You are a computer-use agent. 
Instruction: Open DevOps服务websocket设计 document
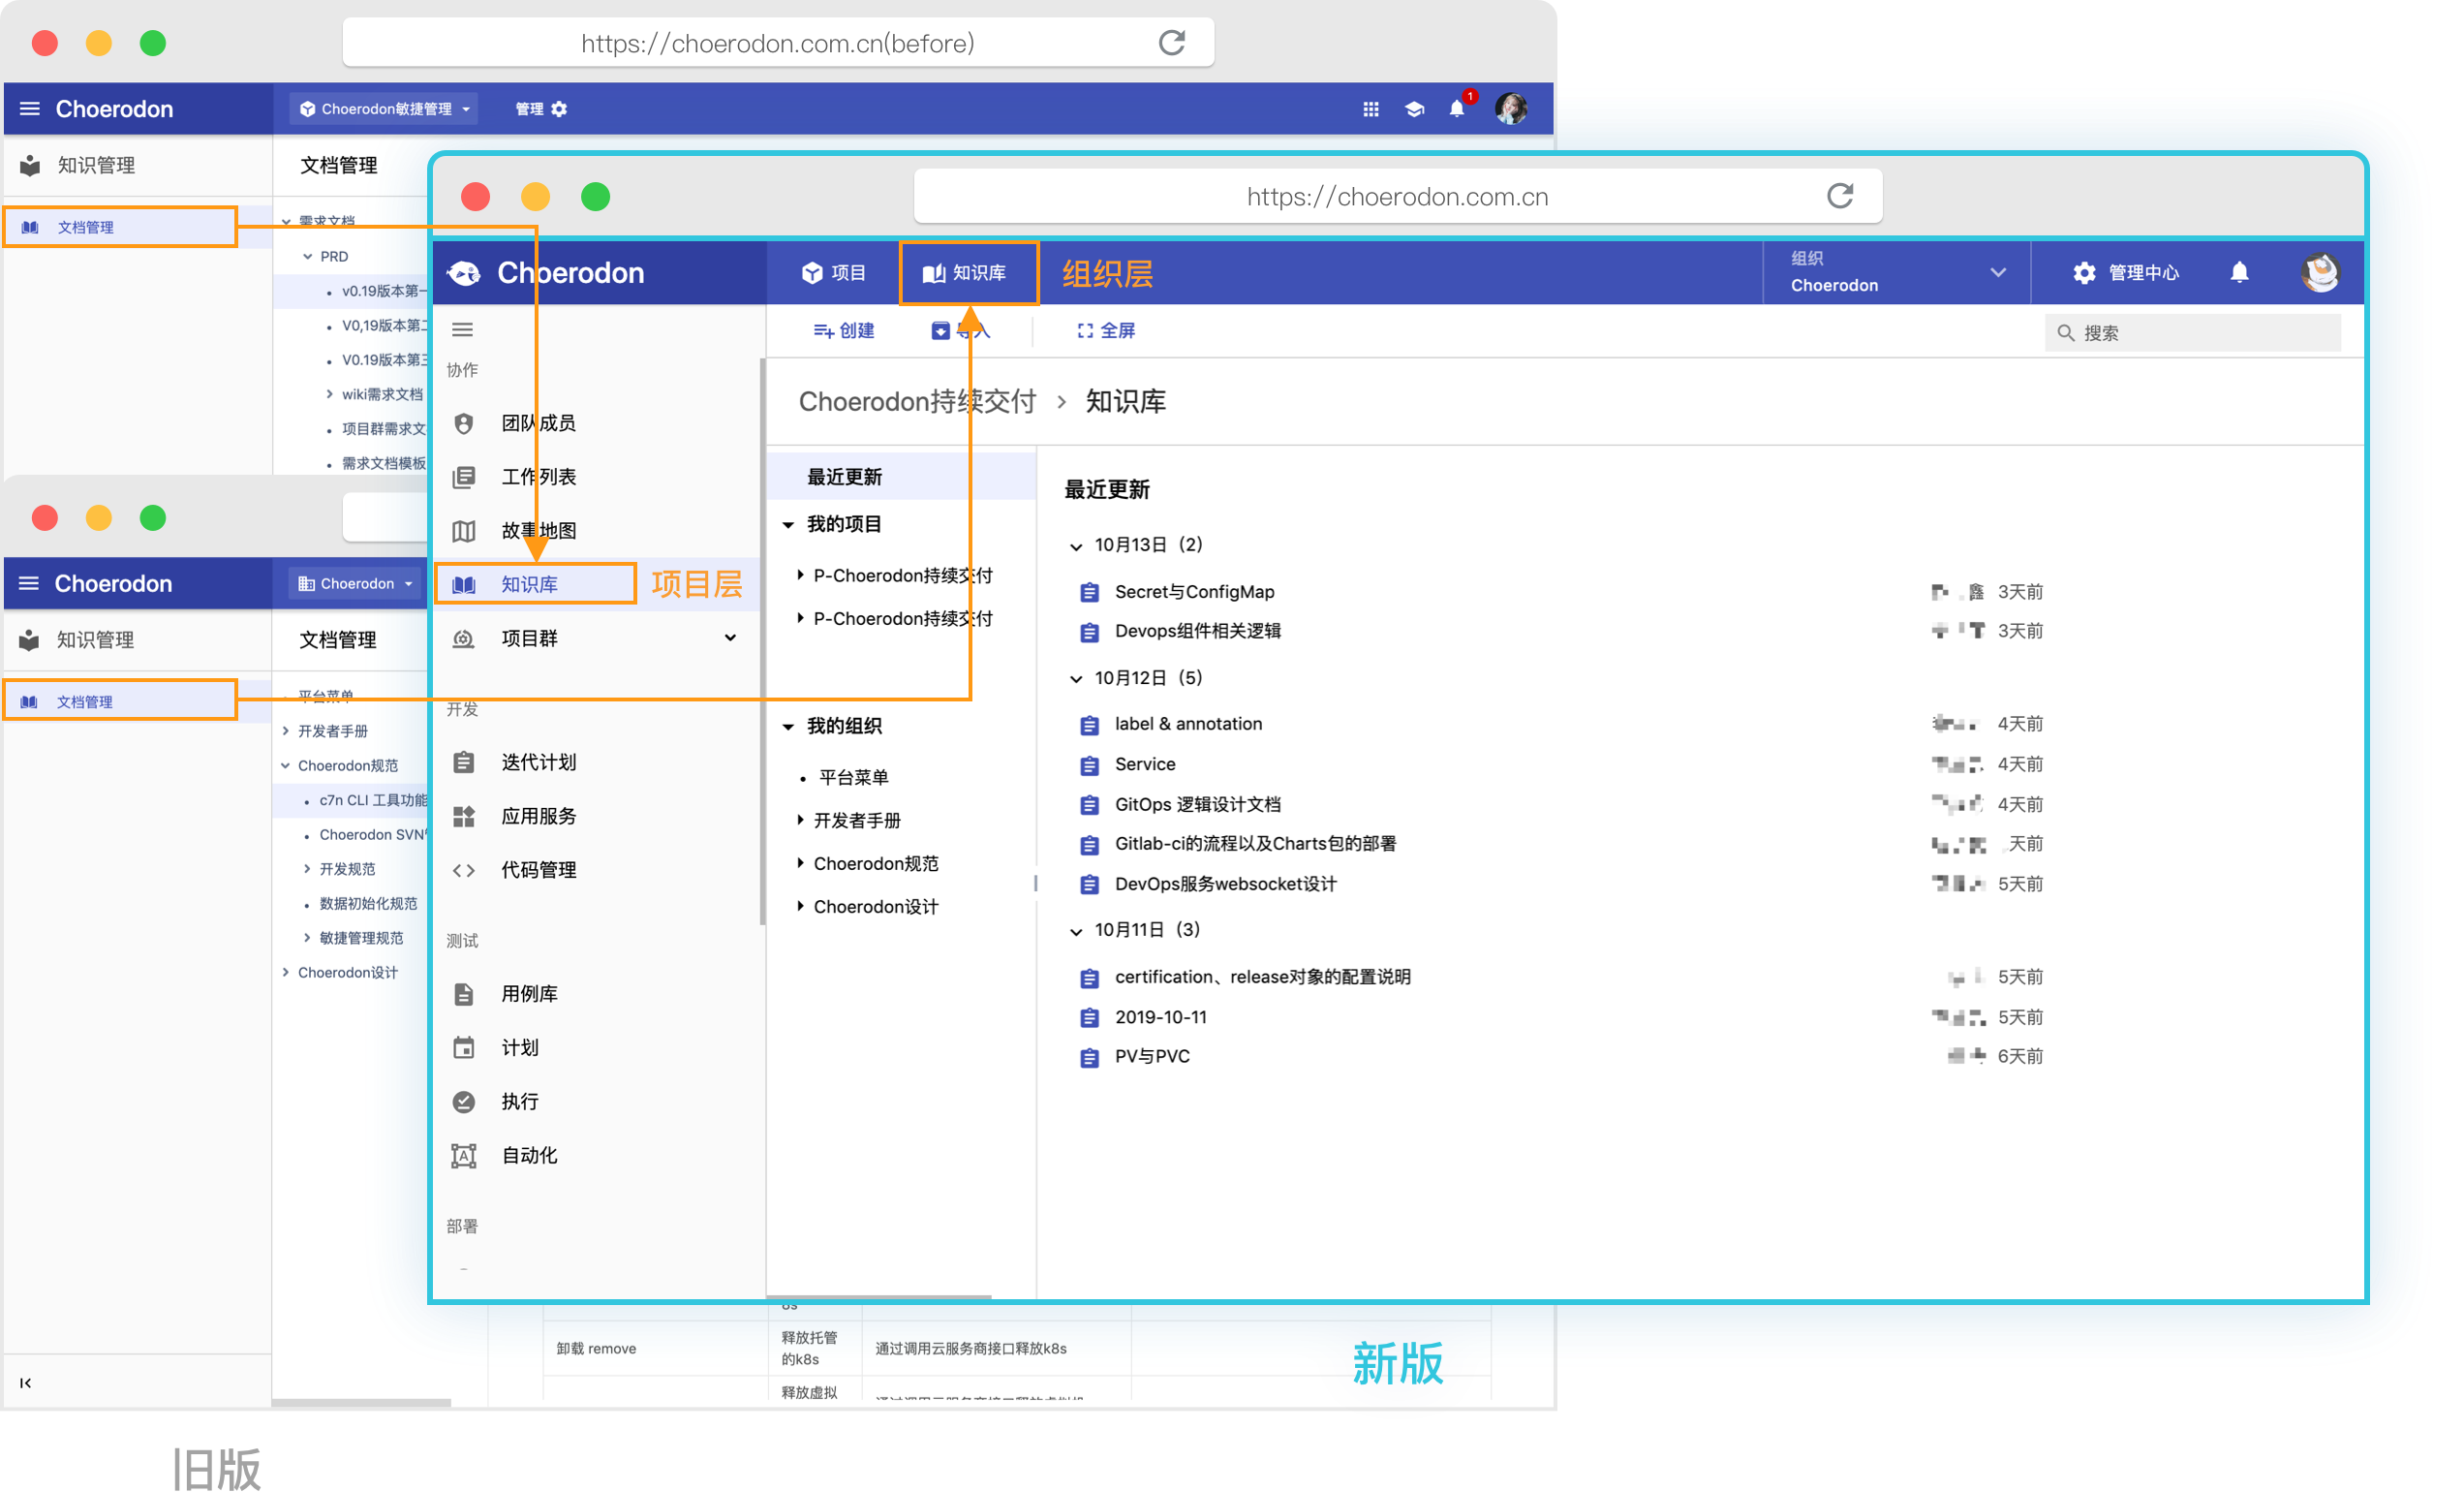point(1225,884)
